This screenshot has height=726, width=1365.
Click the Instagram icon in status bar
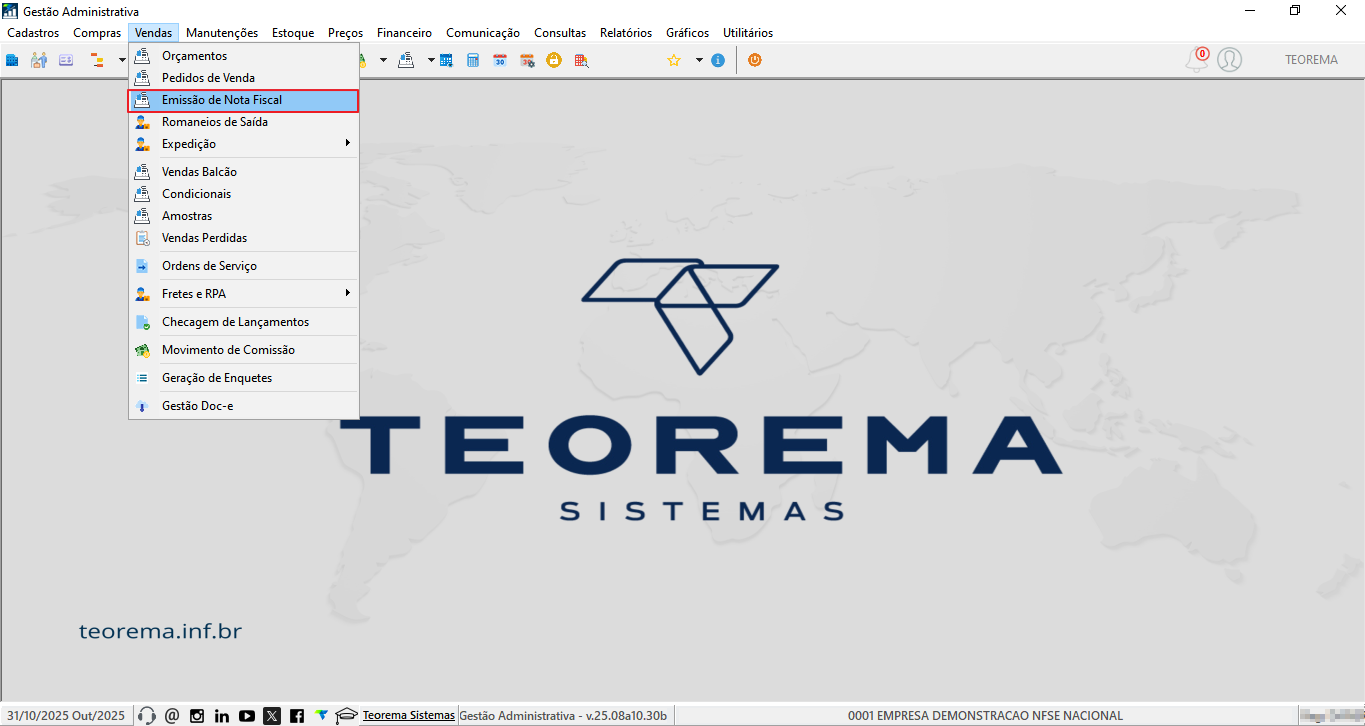pos(197,716)
